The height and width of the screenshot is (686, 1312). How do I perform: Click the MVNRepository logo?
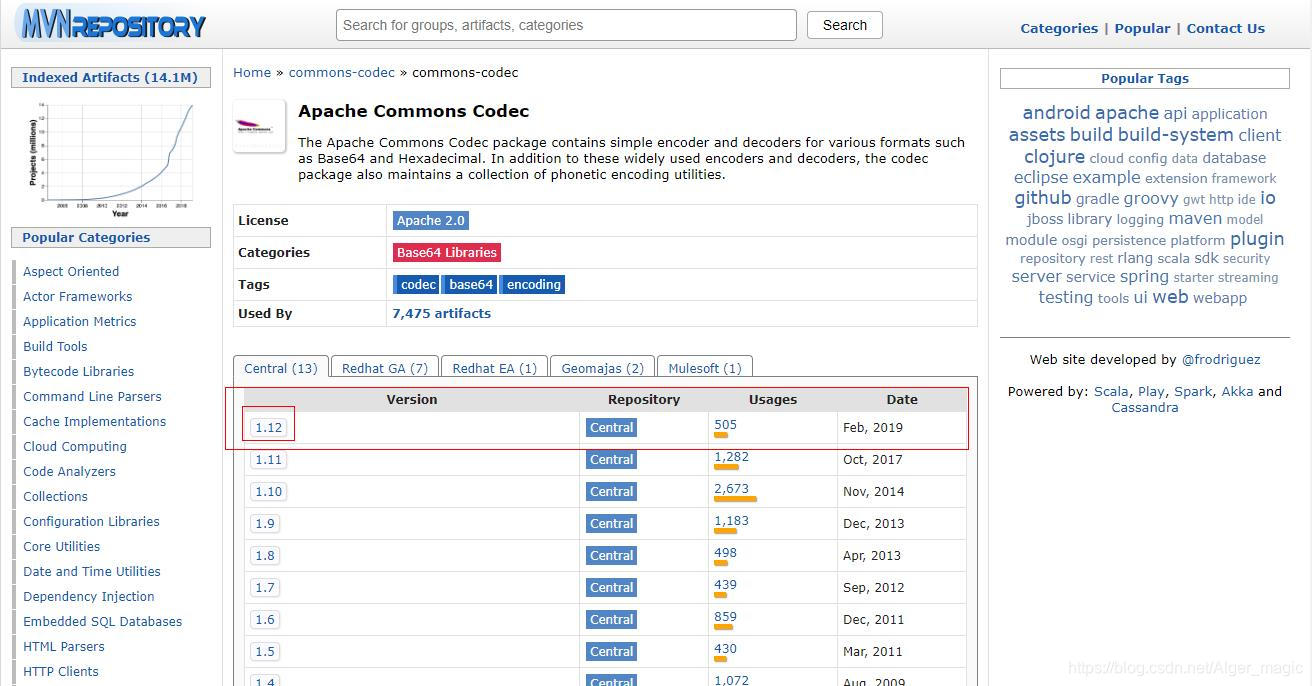pos(113,24)
